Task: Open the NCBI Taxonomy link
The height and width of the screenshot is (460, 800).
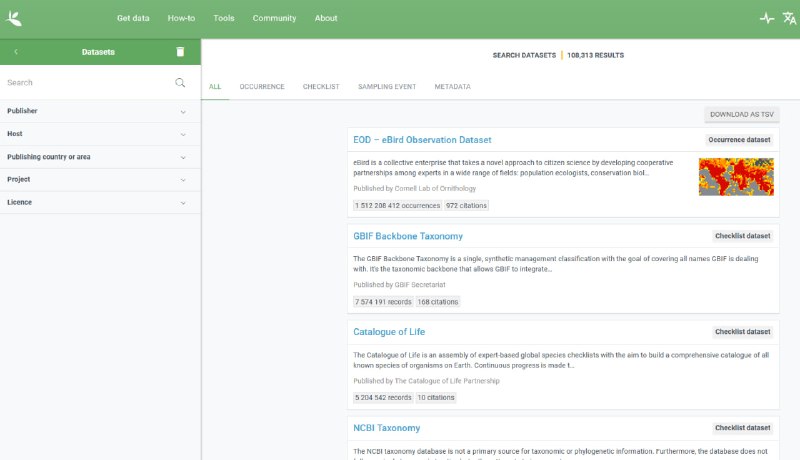Action: [x=386, y=428]
